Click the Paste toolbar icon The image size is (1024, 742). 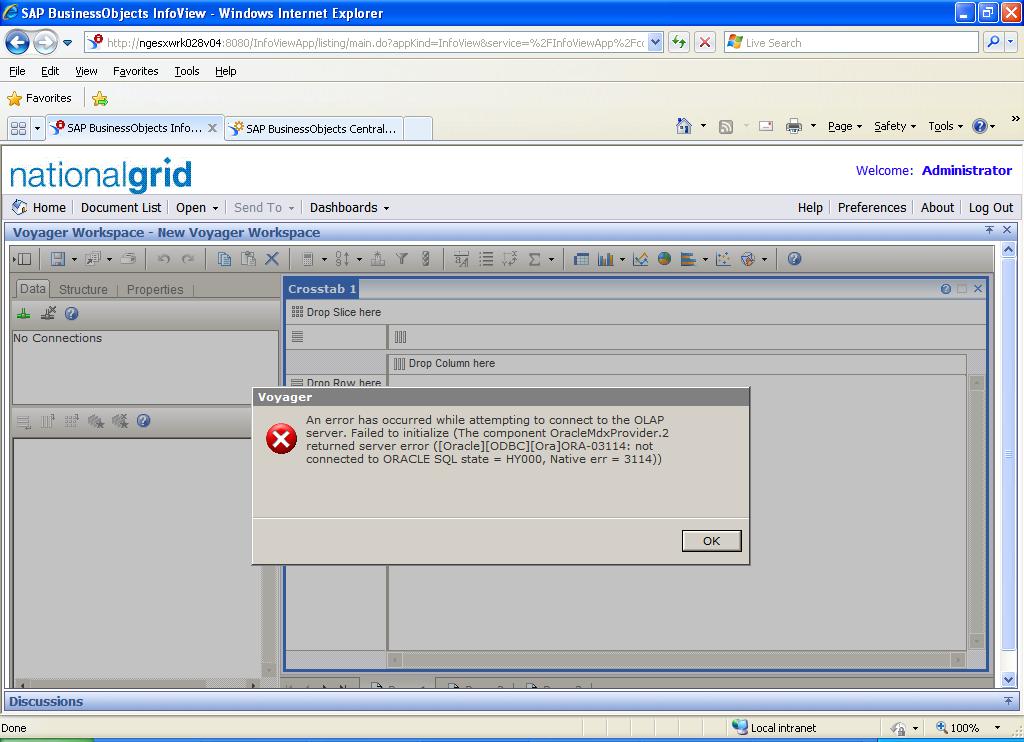(248, 259)
